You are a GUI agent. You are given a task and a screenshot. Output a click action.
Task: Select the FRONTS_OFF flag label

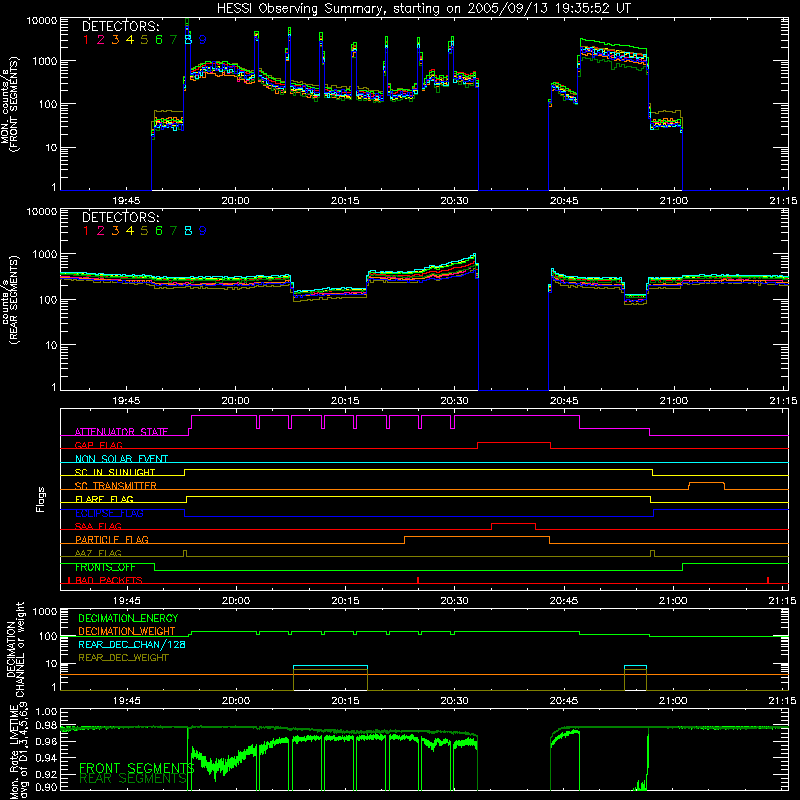pyautogui.click(x=105, y=567)
